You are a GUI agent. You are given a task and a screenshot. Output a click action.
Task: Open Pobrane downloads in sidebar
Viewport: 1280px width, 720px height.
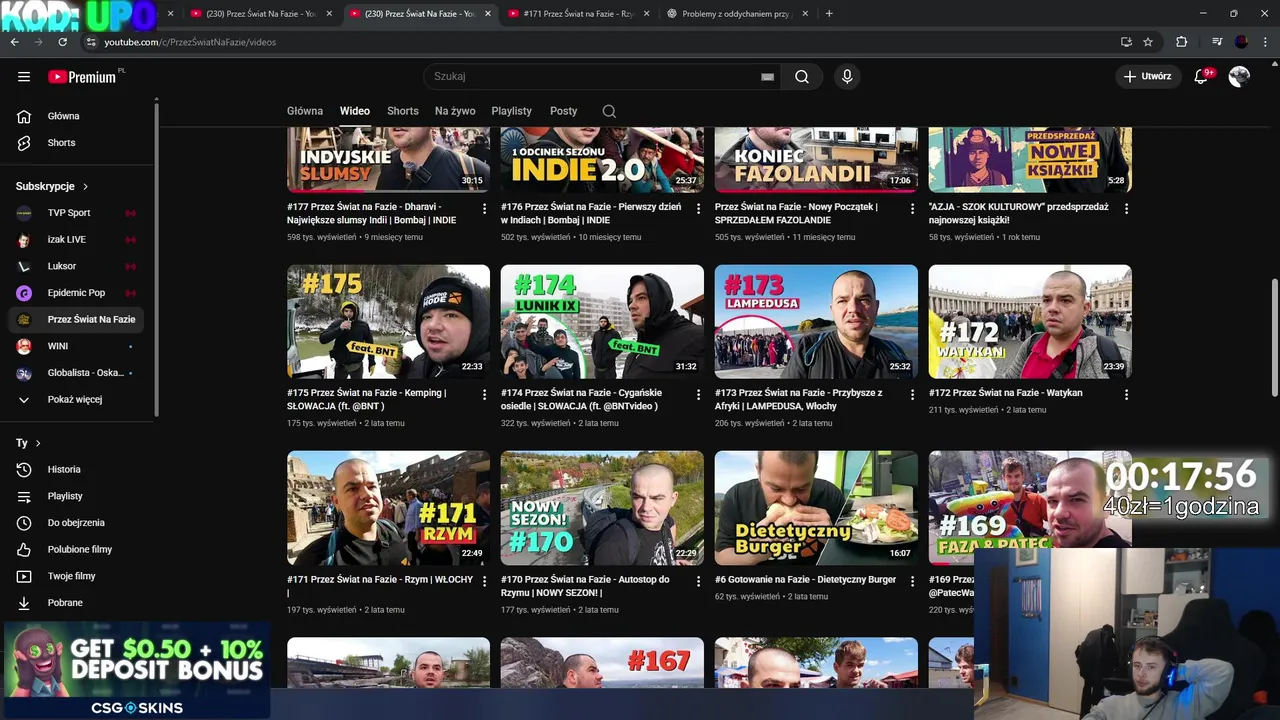(78, 603)
